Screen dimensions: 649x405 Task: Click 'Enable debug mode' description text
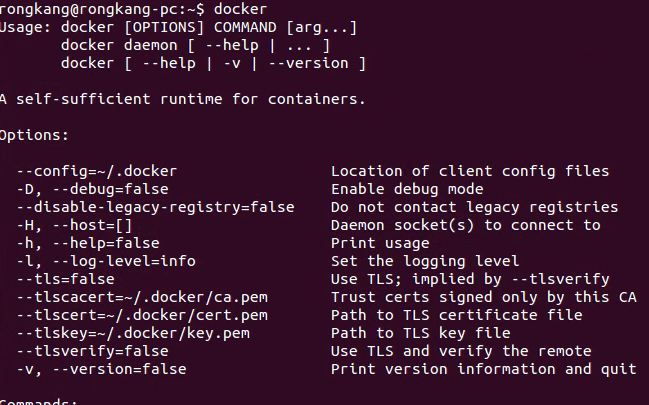point(407,189)
